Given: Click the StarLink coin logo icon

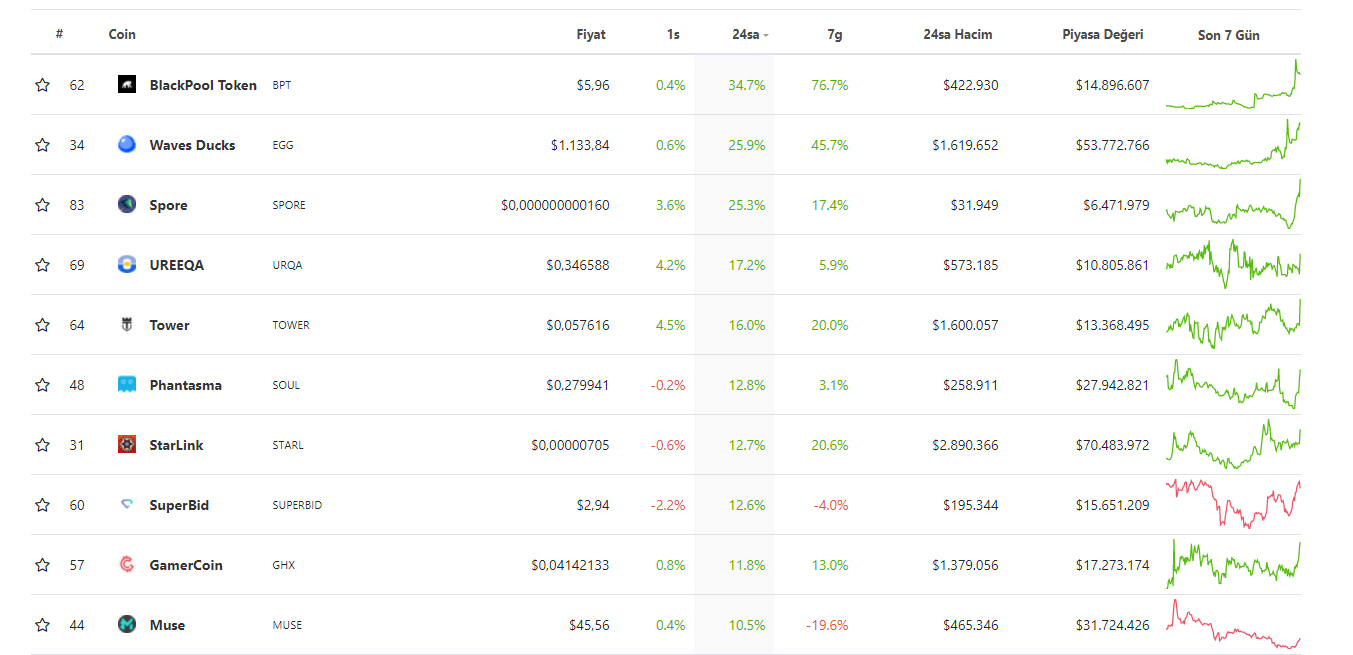Looking at the screenshot, I should [126, 445].
